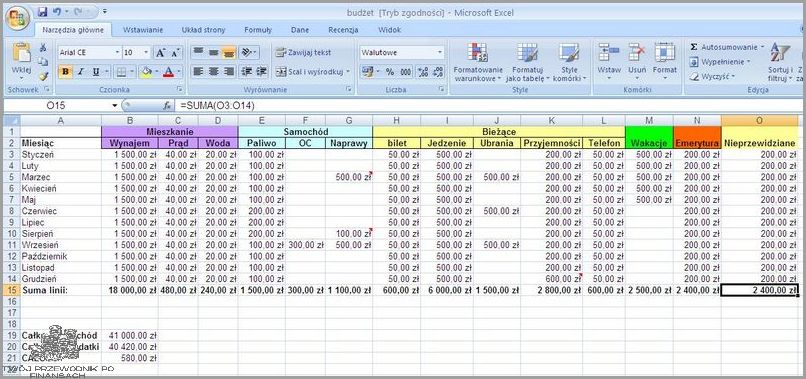
Task: Open the round Office button menu
Action: [17, 18]
